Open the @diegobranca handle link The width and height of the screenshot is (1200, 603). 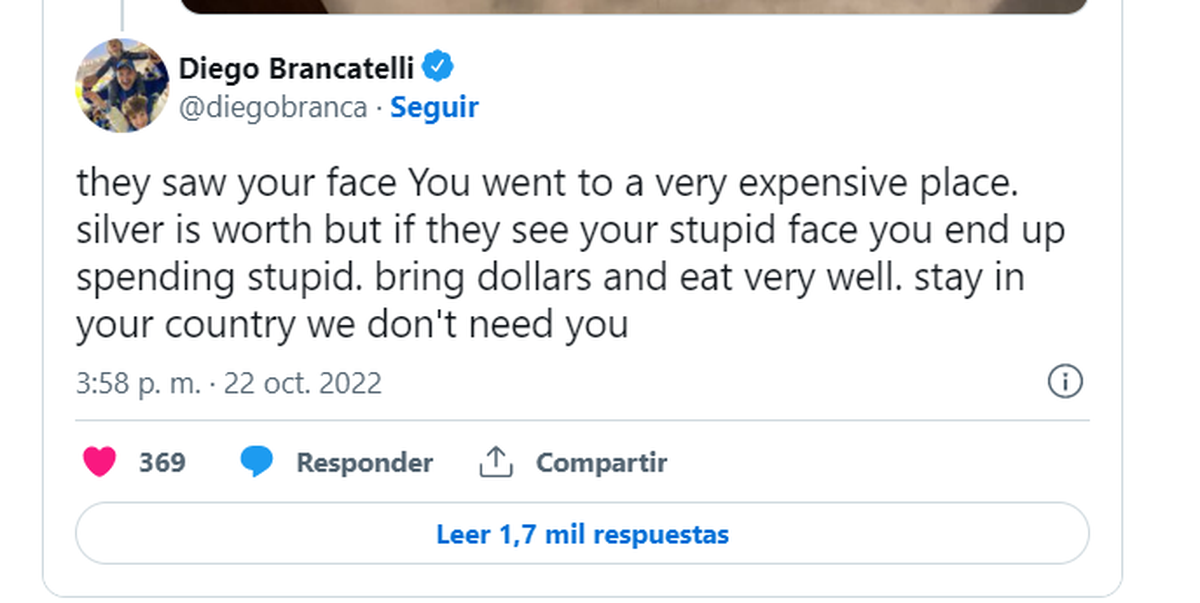272,108
